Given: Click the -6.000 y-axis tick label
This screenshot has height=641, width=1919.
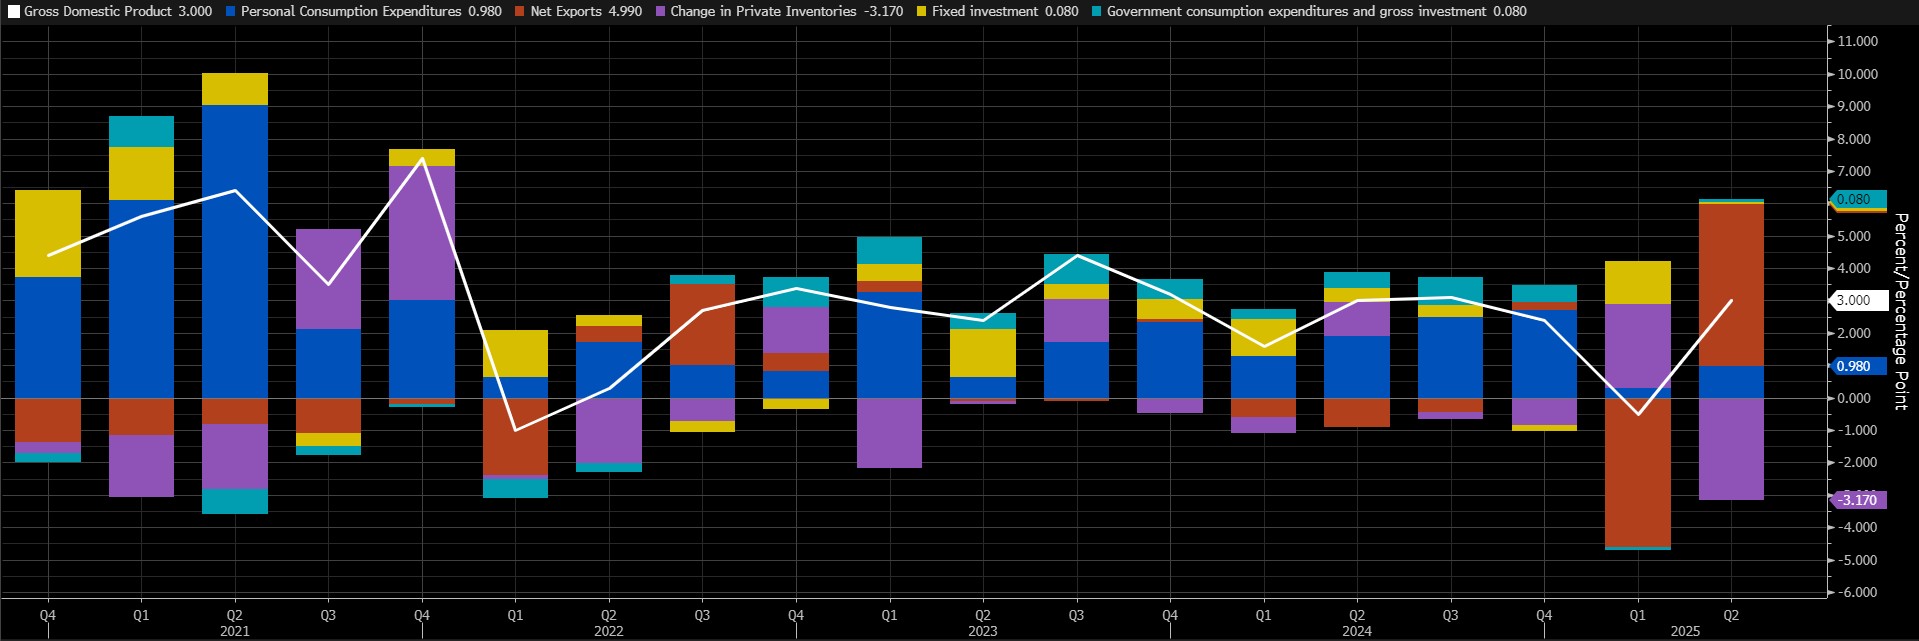Looking at the screenshot, I should 1855,592.
